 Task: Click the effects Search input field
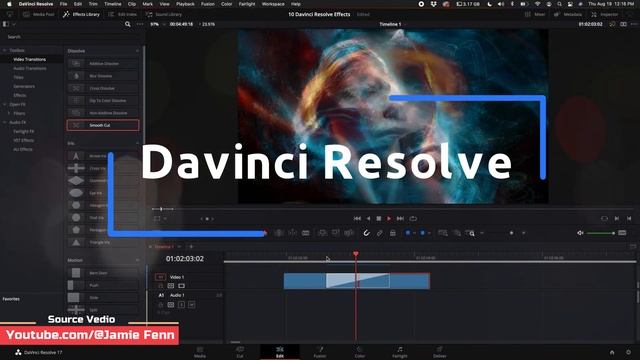click(73, 37)
